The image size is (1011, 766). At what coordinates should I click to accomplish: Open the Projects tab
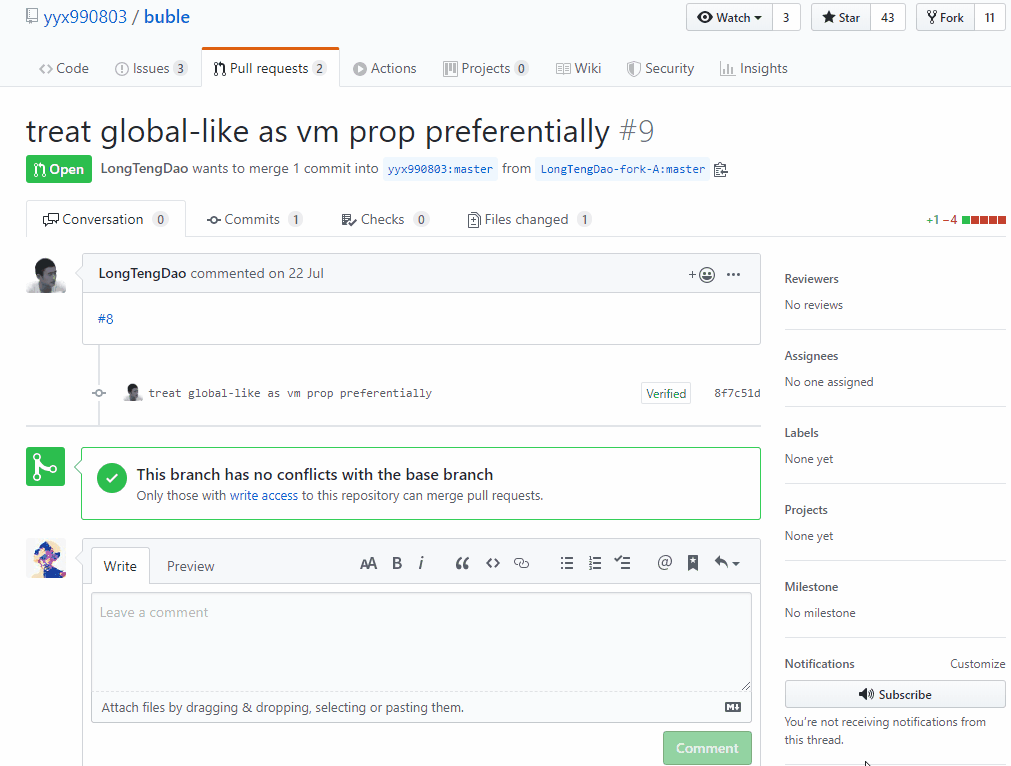coord(486,68)
